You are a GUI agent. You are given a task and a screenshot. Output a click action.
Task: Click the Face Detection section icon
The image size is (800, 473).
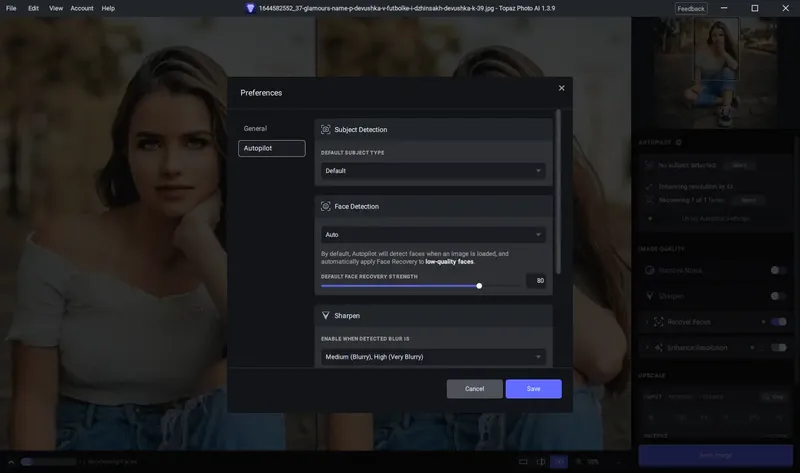tap(326, 206)
